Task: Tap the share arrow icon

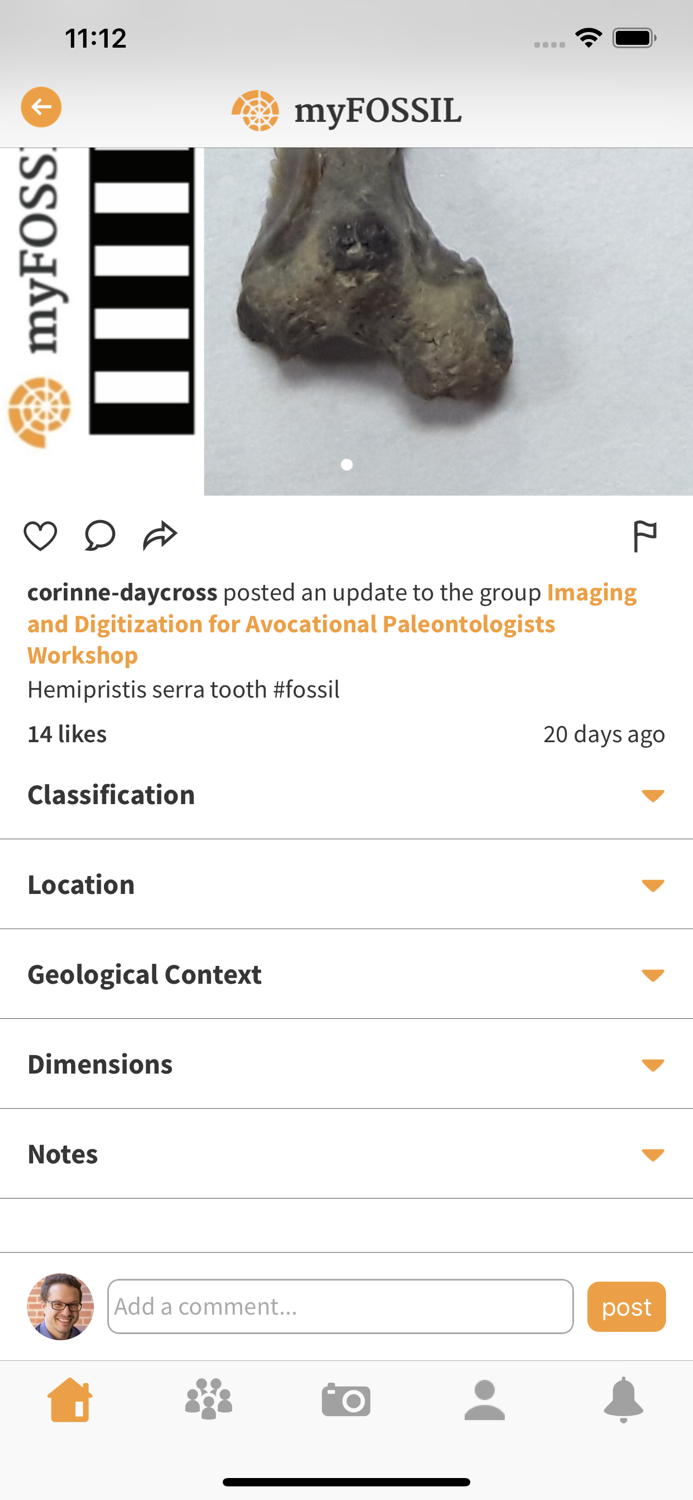Action: point(160,536)
